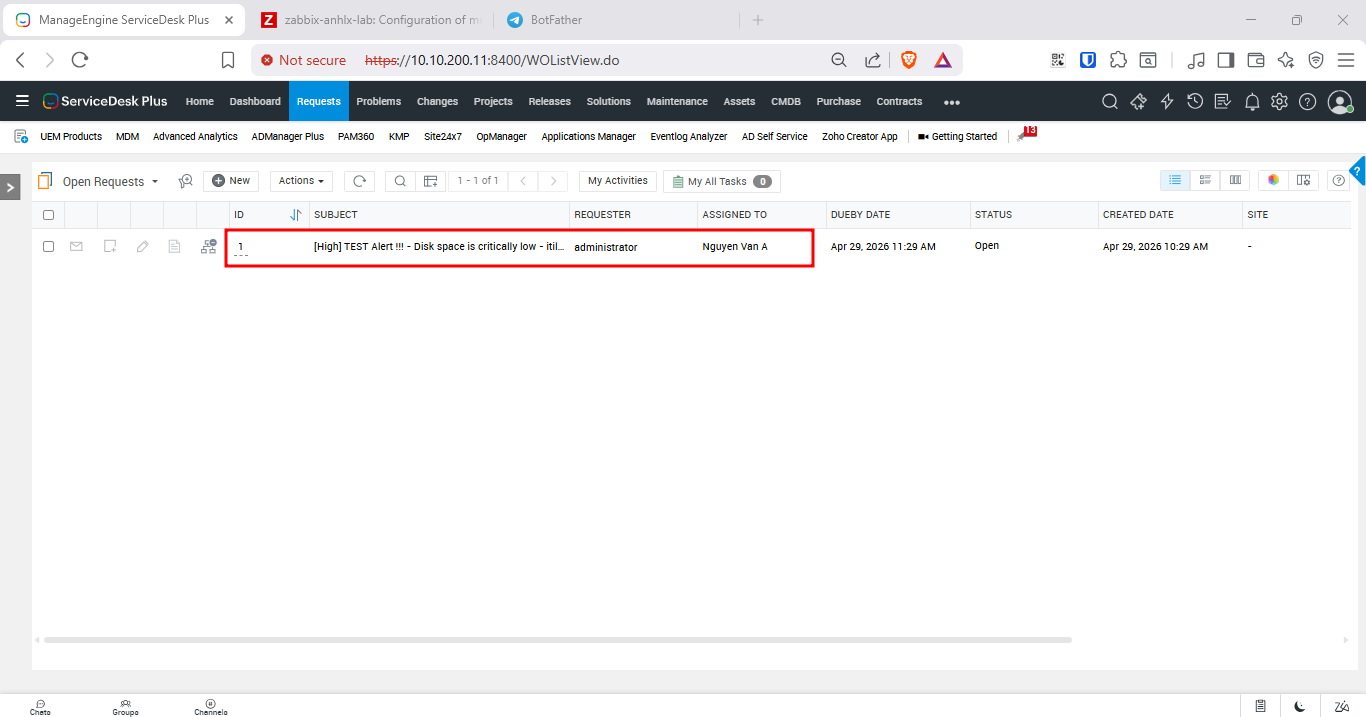Click the Quick Actions lightning icon
Screen dimensions: 1366x717
click(1166, 101)
